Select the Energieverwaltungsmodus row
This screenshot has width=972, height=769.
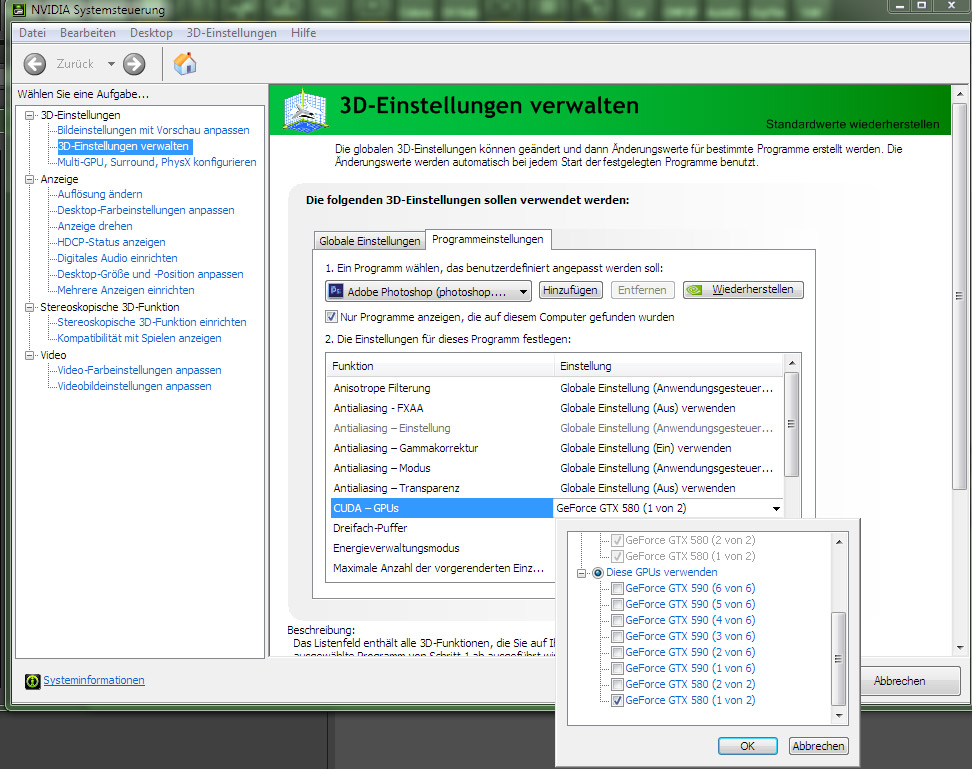(442, 548)
